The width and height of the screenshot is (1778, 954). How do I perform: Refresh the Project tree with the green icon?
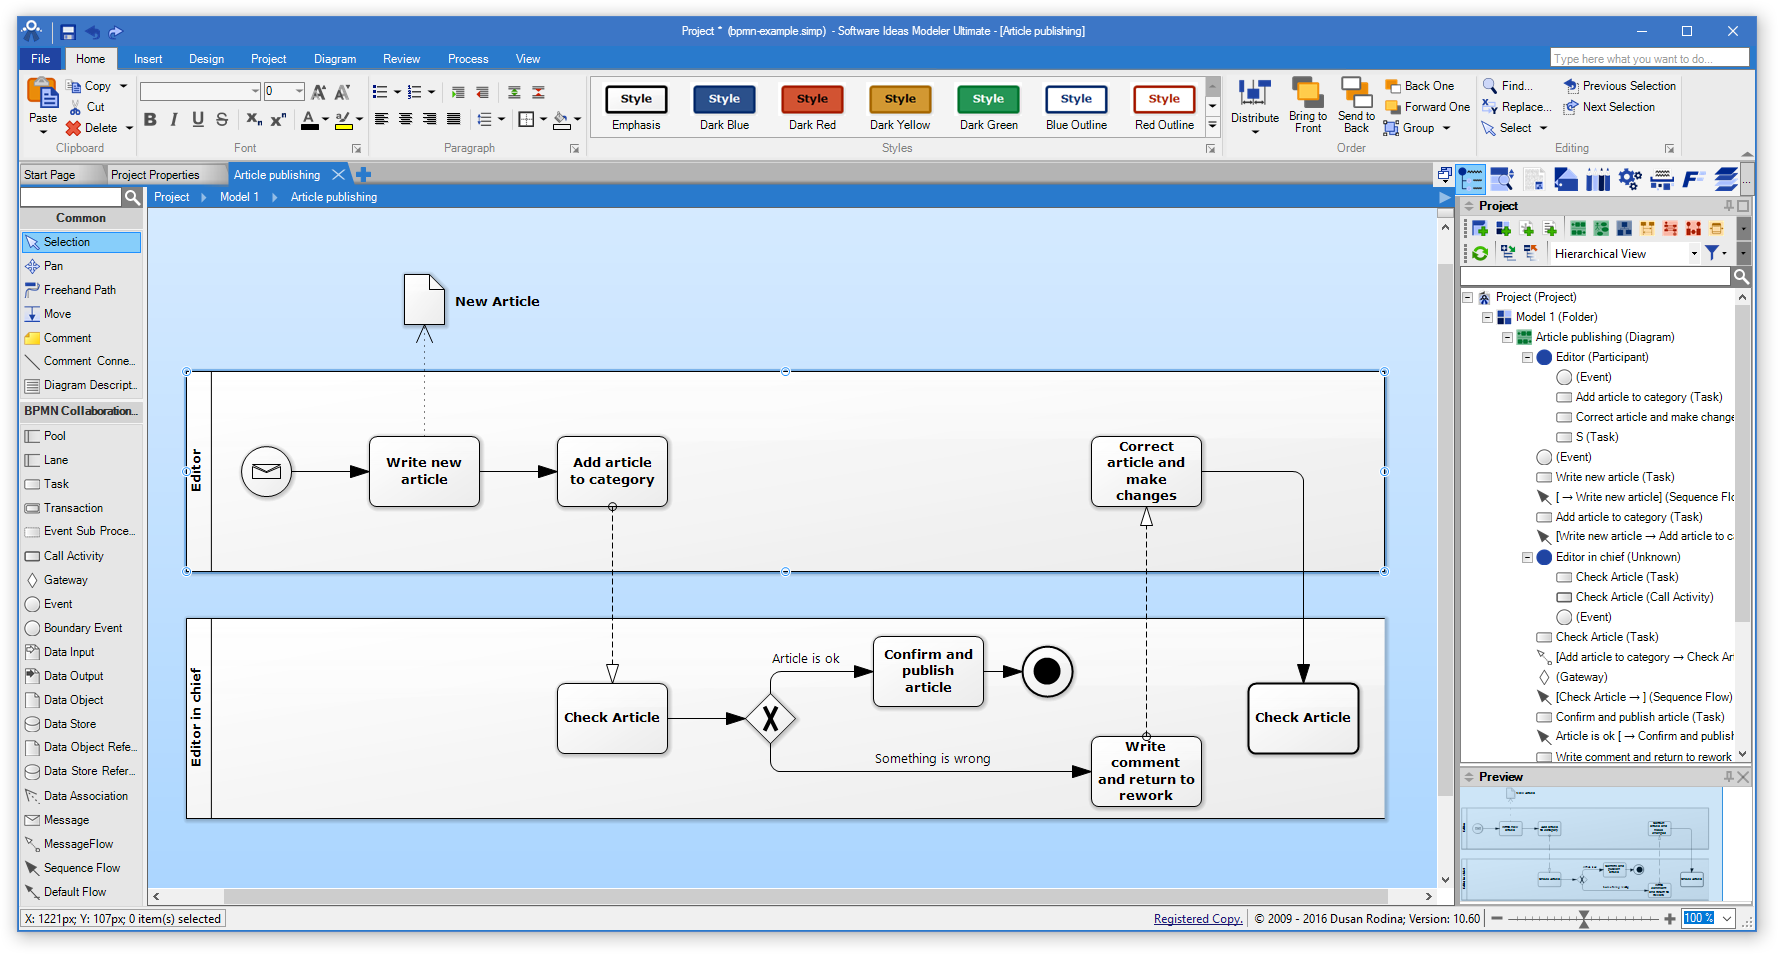1479,252
